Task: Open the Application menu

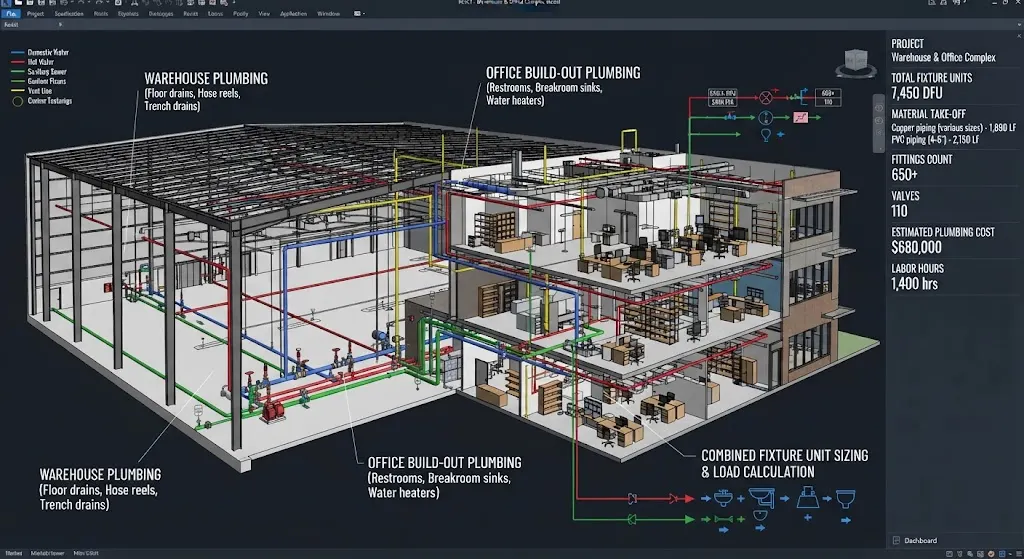Action: [293, 13]
